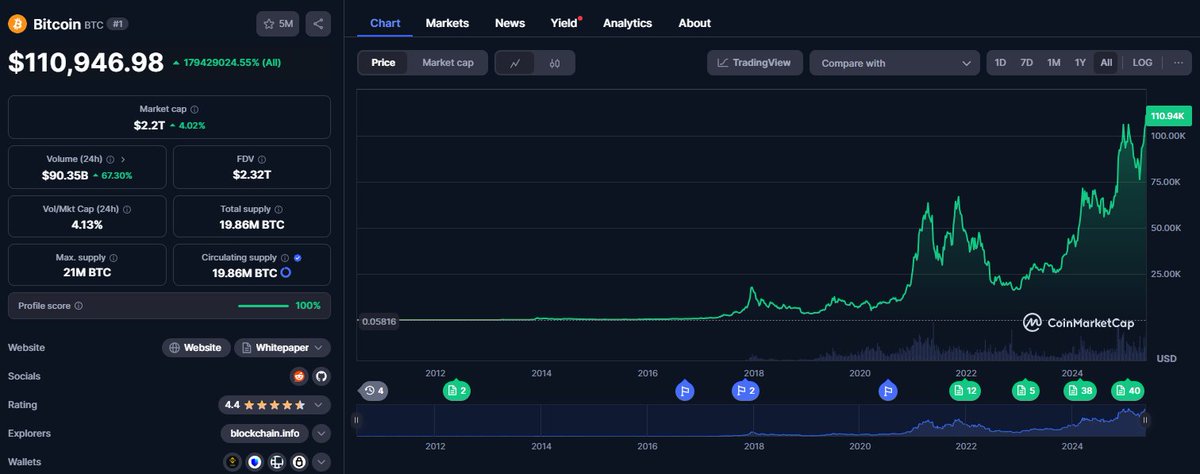Open the News tab
Screen dimensions: 1200x474
pyautogui.click(x=510, y=23)
